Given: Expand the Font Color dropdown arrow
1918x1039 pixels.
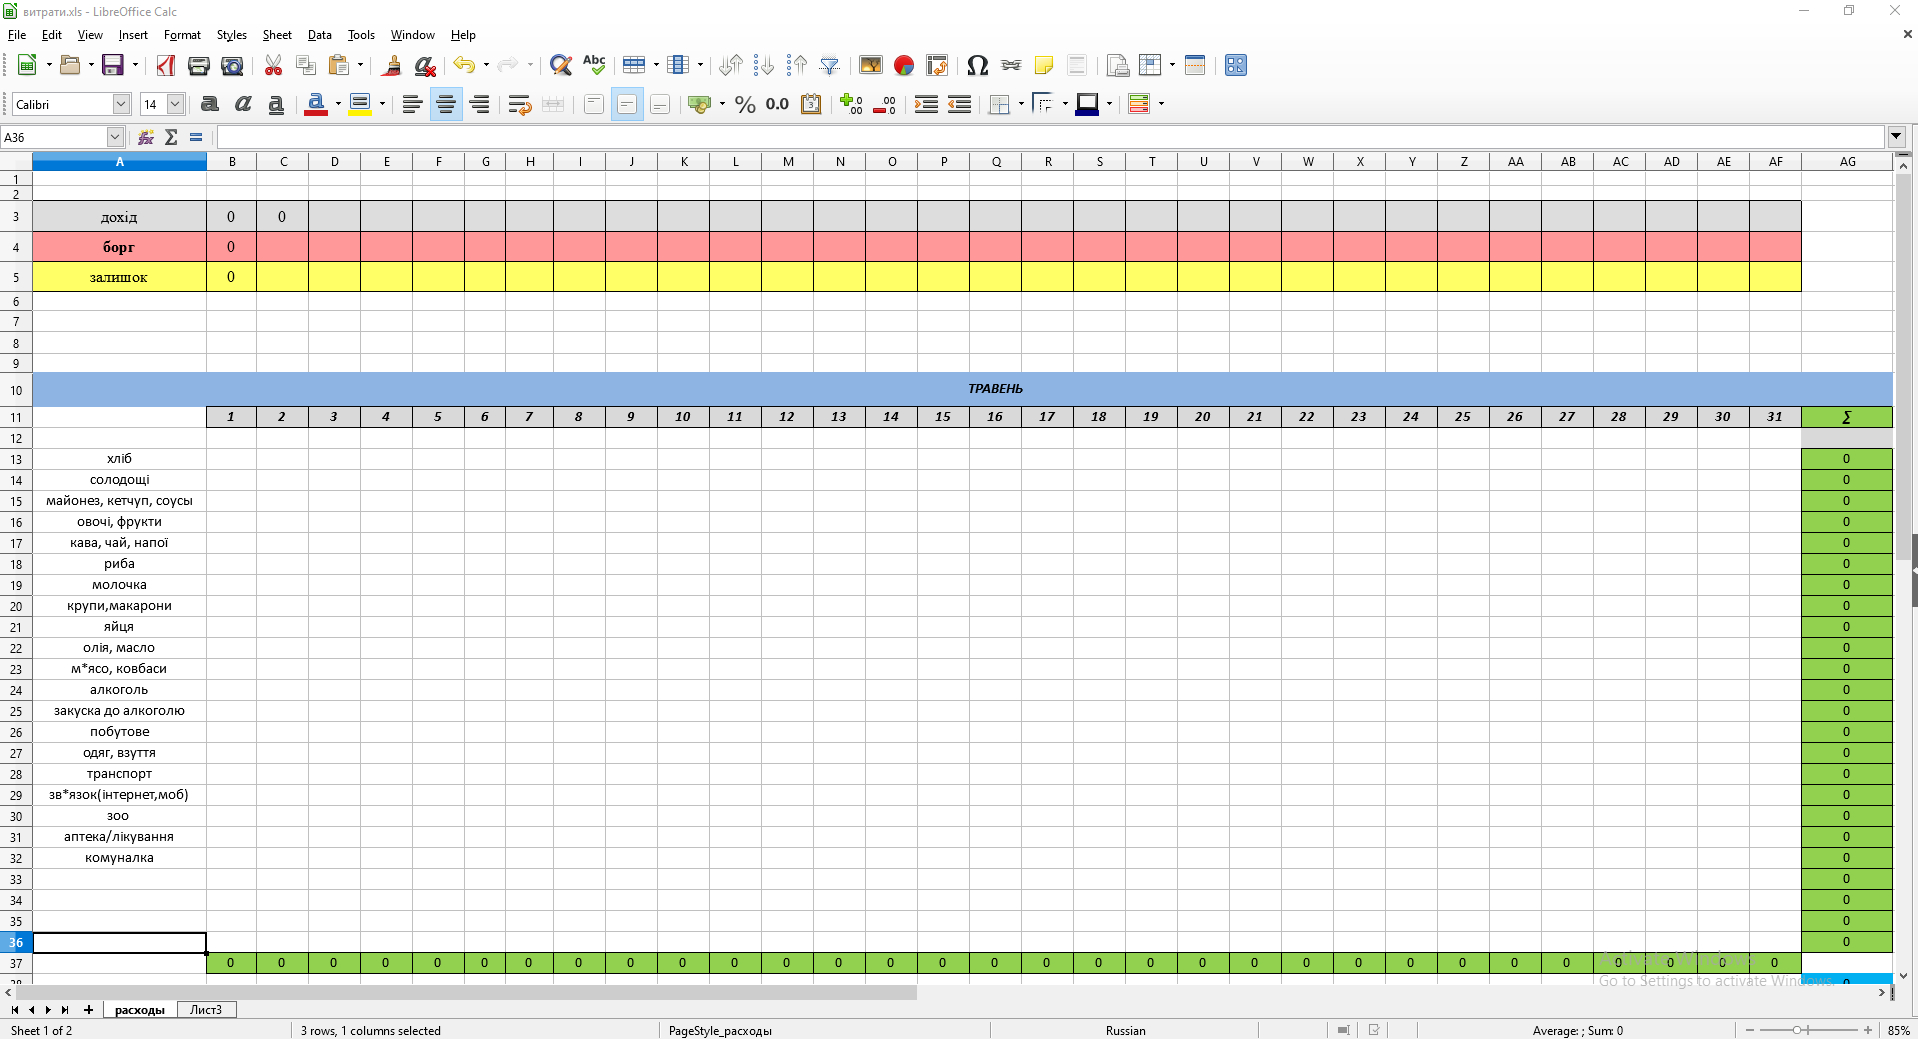Looking at the screenshot, I should [338, 104].
